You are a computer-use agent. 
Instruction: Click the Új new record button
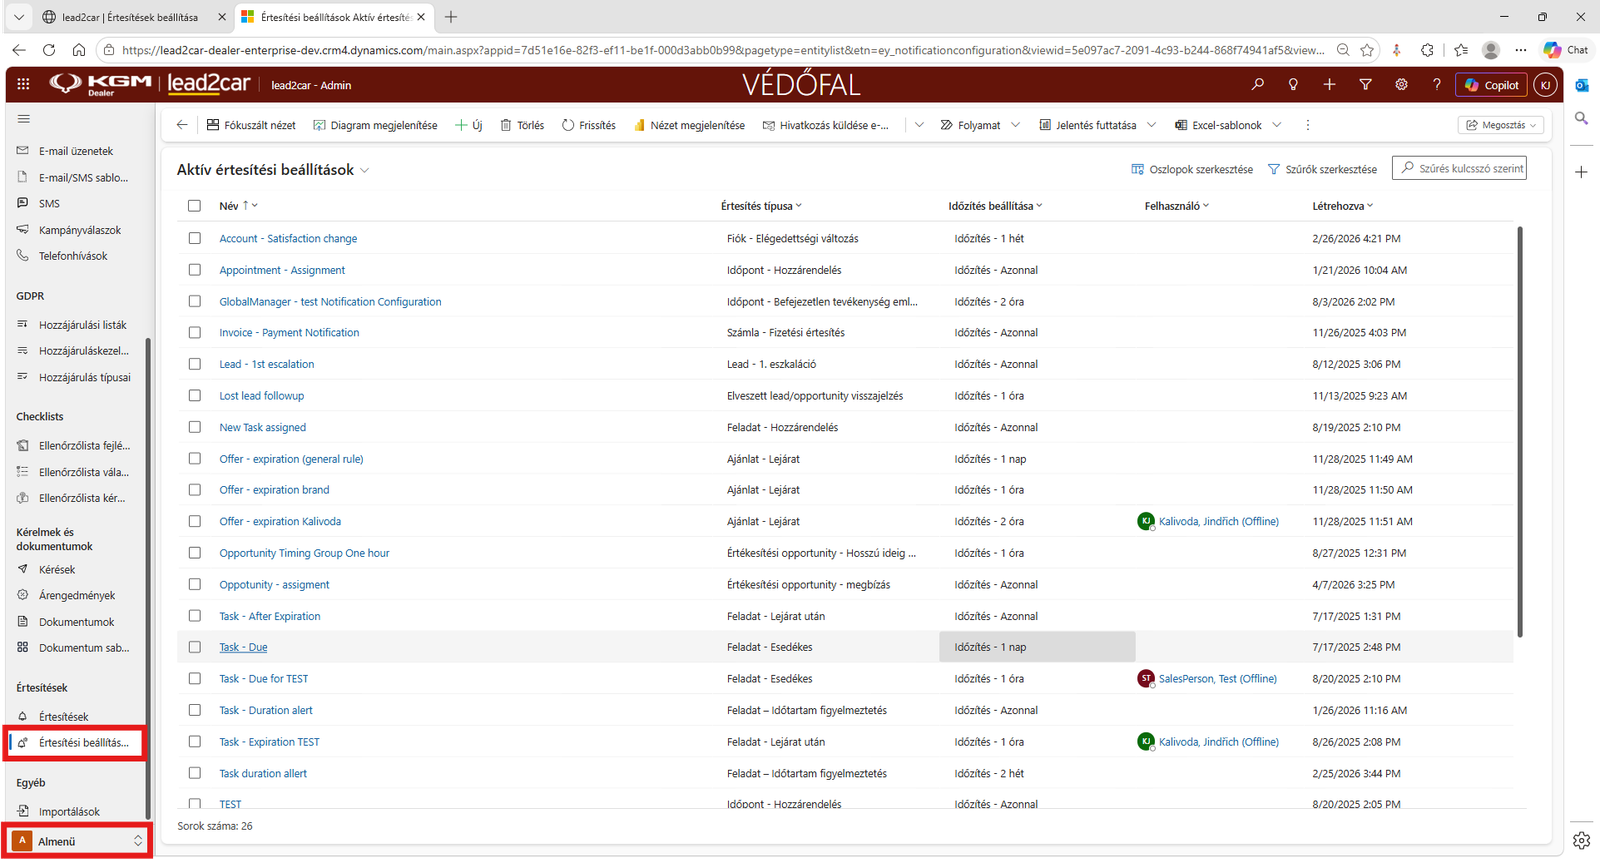point(468,125)
